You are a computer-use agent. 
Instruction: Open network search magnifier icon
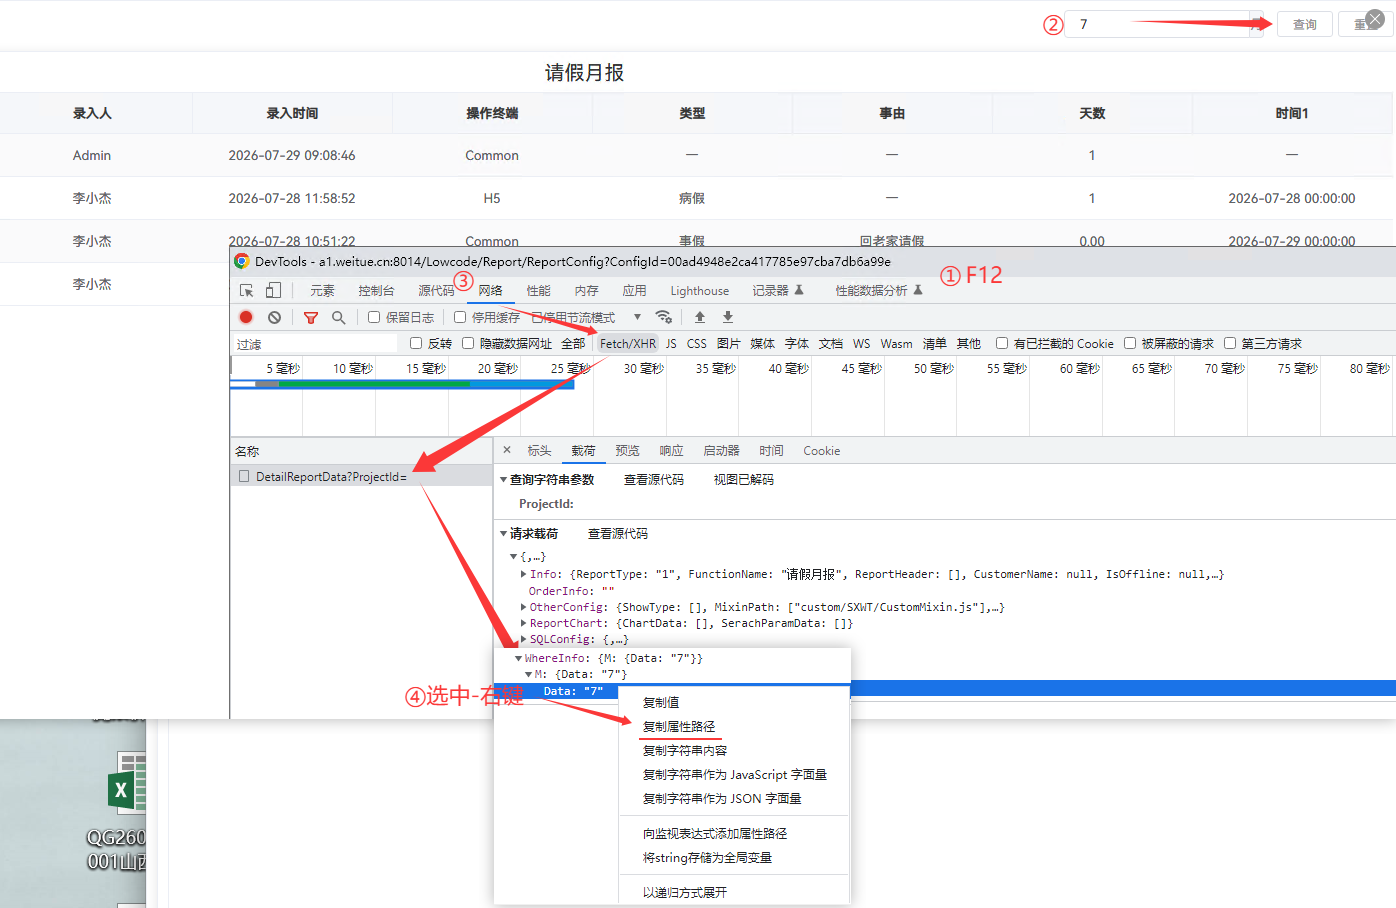[339, 317]
